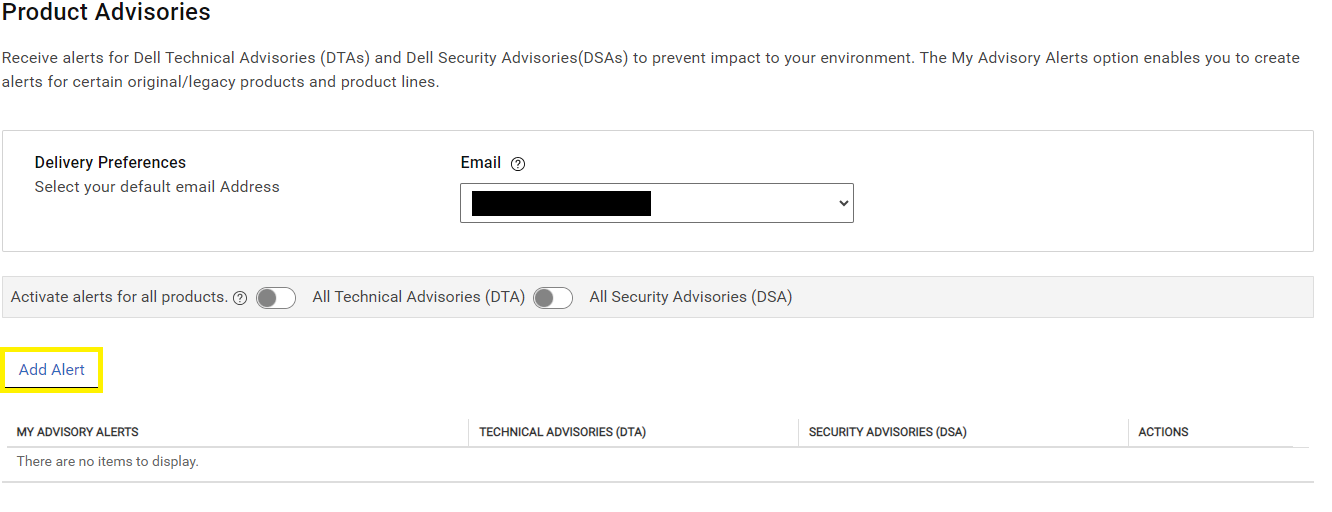The height and width of the screenshot is (512, 1332).
Task: Click the Technical Advisories (DTA) column header
Action: [562, 432]
